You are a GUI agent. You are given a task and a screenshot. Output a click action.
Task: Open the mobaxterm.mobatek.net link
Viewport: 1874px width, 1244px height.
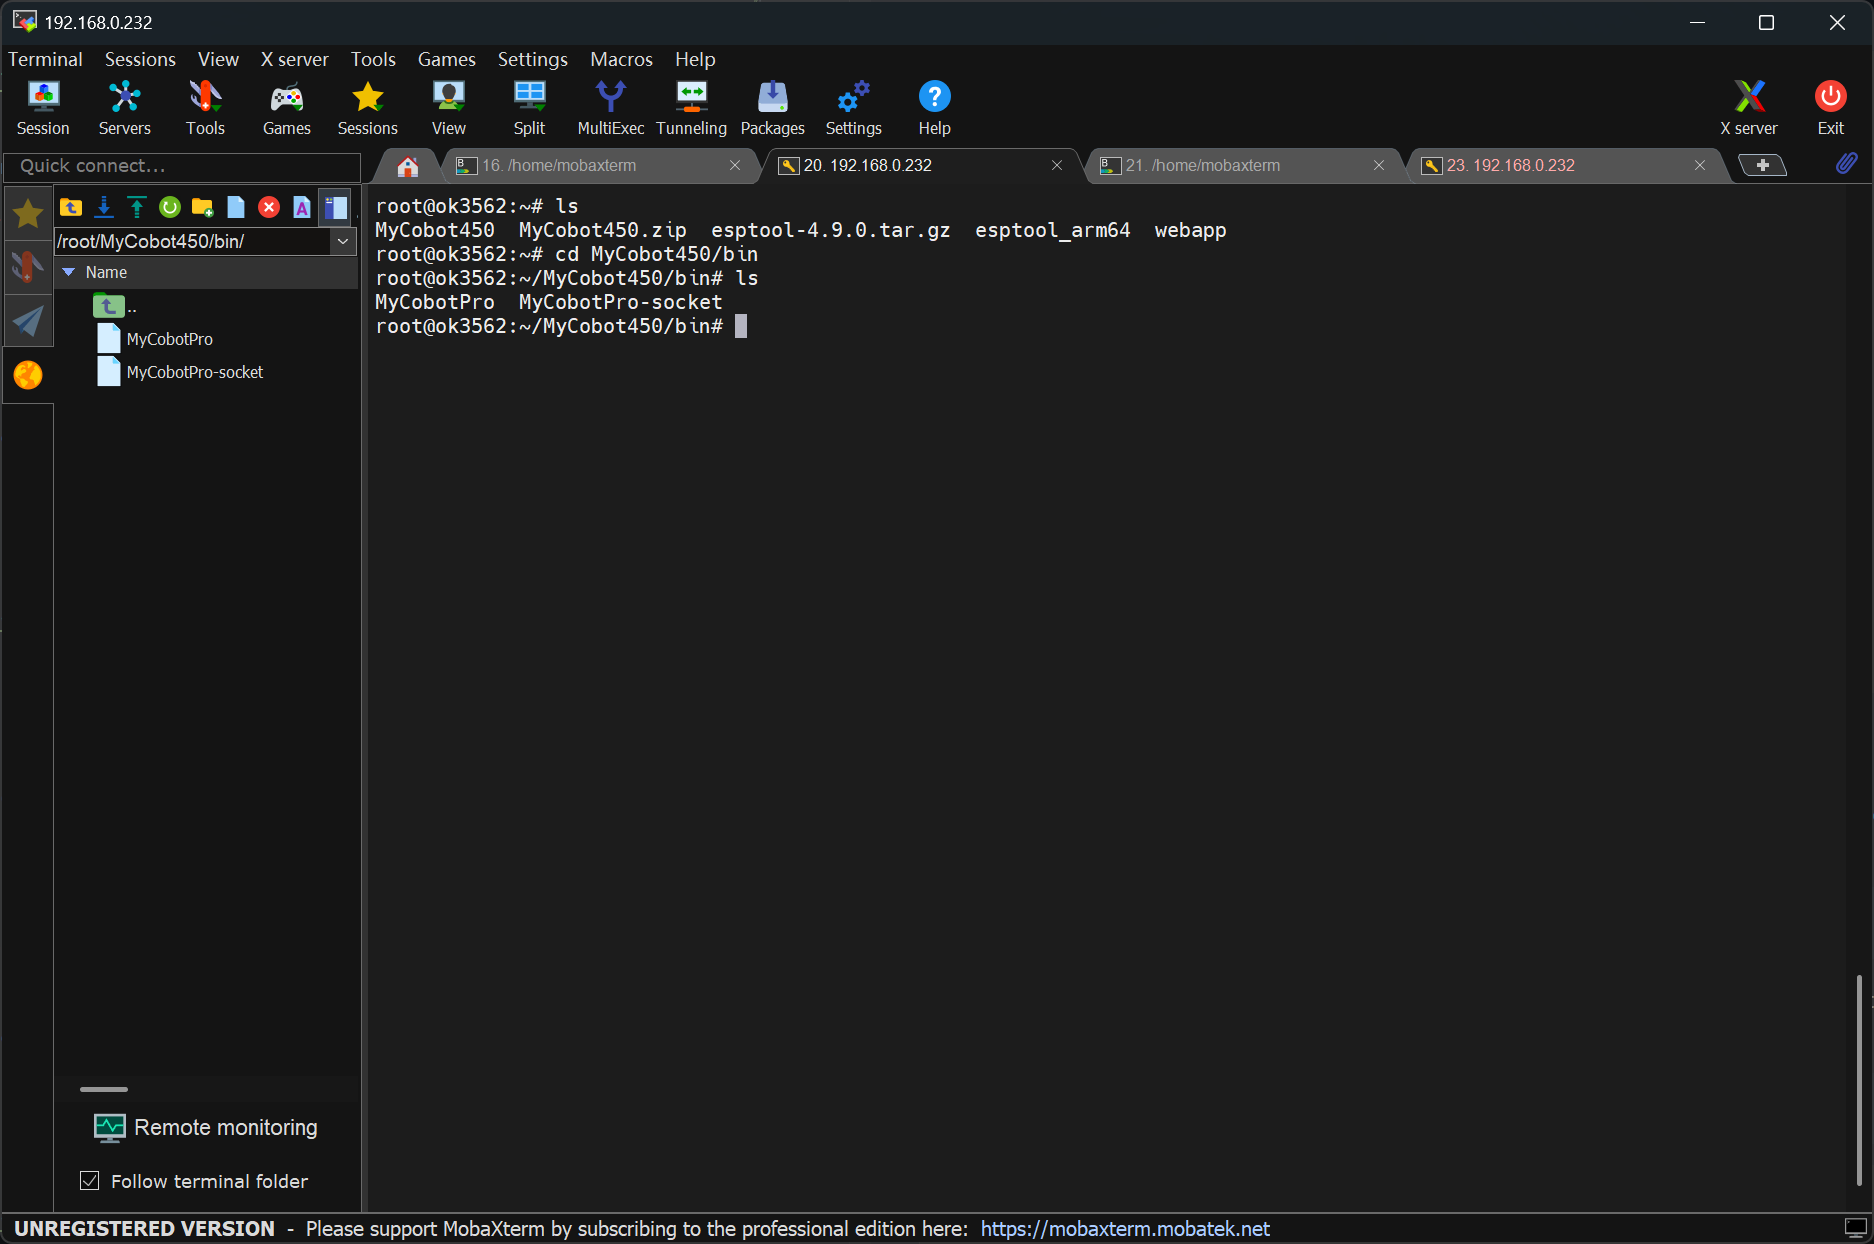point(1125,1228)
